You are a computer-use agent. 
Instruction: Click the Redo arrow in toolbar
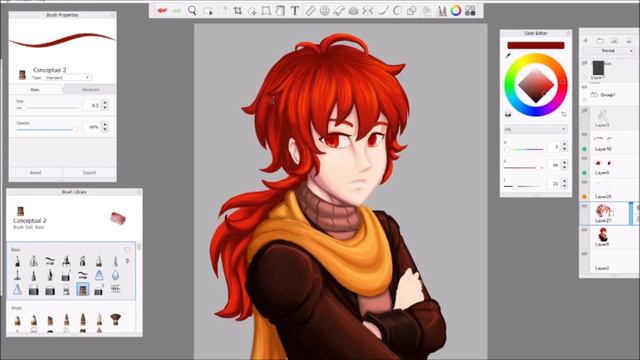[177, 11]
